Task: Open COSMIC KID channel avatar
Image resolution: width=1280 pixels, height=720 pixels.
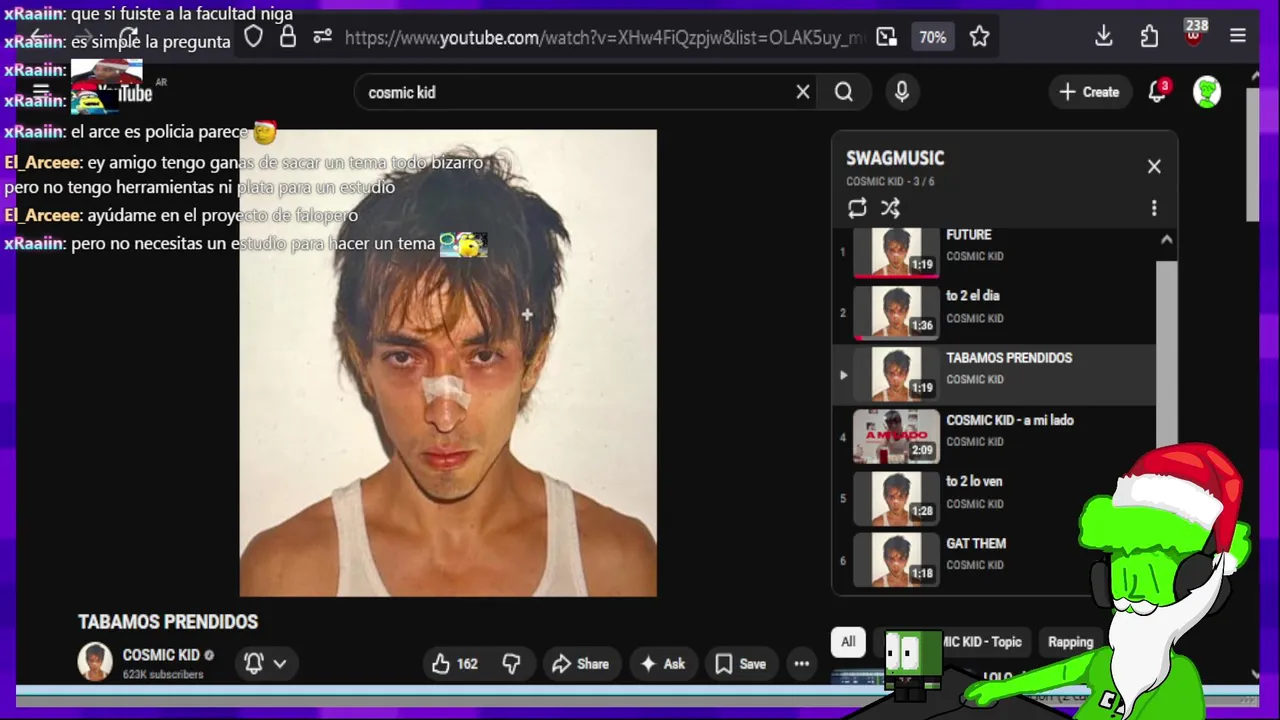Action: [x=95, y=662]
